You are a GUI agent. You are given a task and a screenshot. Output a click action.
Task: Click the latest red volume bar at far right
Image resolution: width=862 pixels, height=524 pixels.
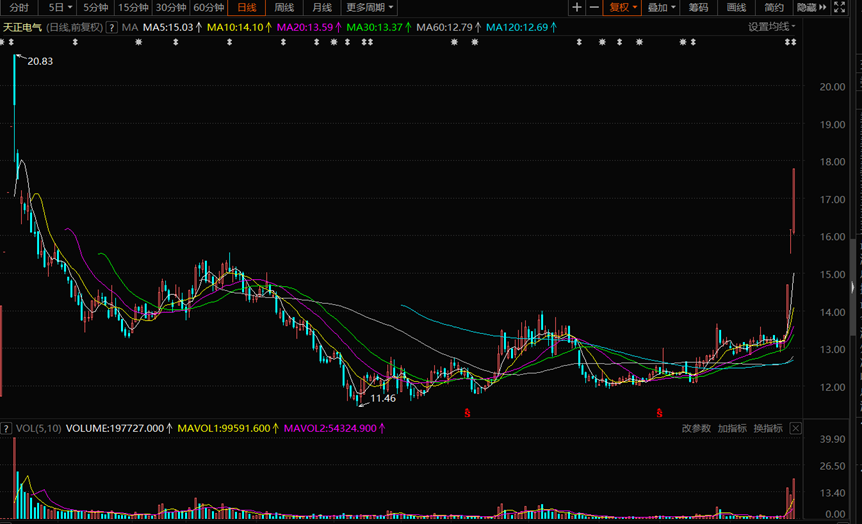tap(794, 498)
